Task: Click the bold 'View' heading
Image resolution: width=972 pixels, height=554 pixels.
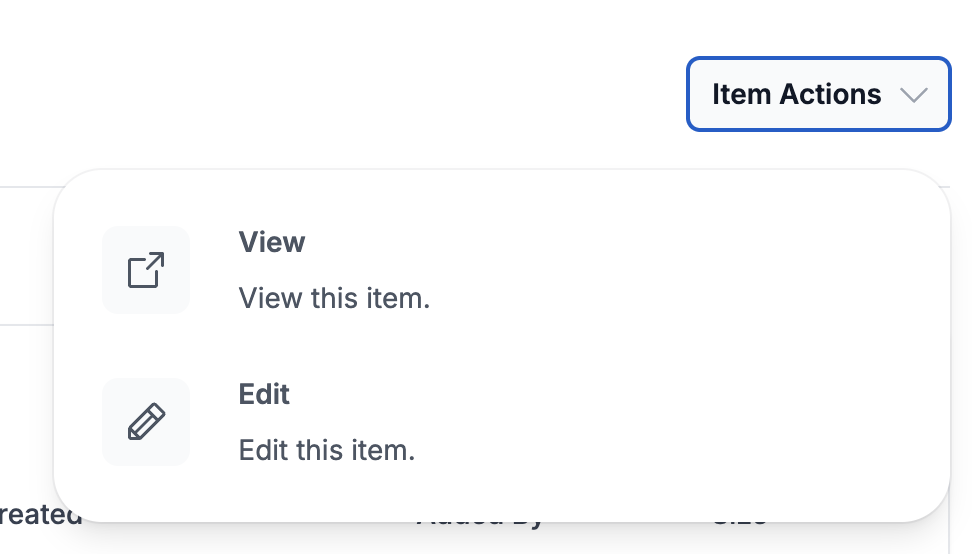Action: [x=272, y=242]
